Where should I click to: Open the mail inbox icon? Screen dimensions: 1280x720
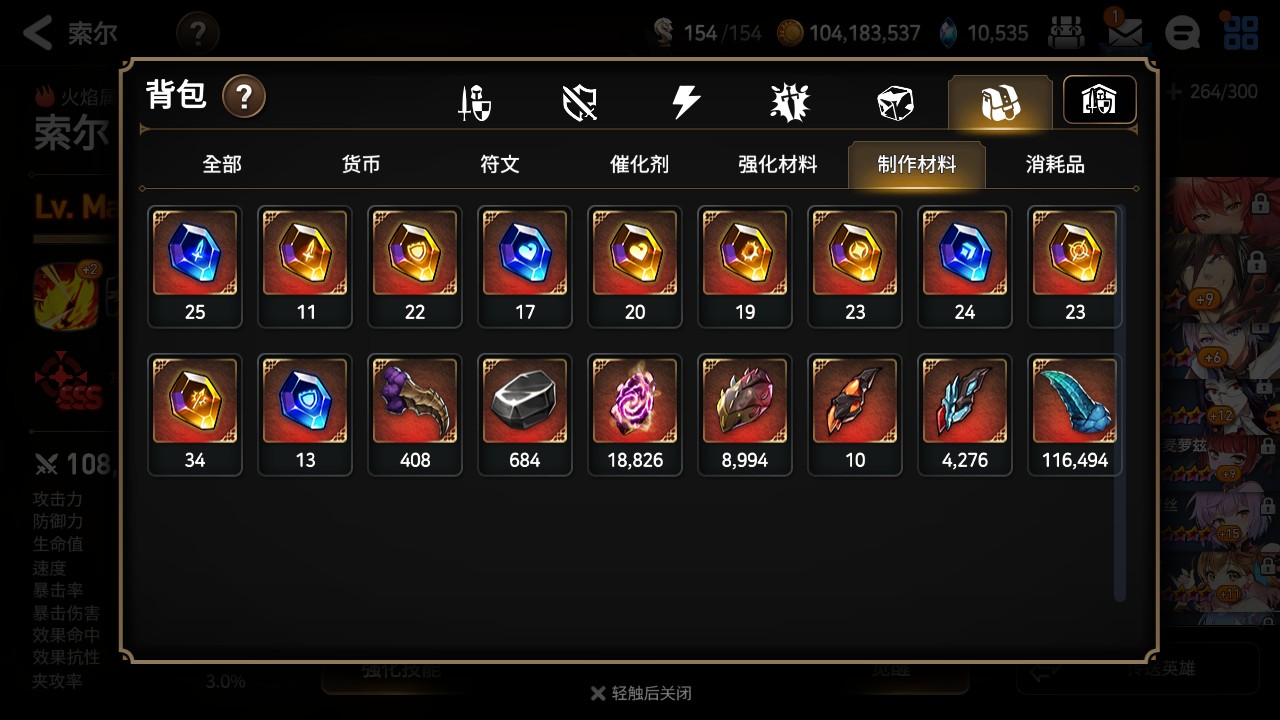point(1125,33)
